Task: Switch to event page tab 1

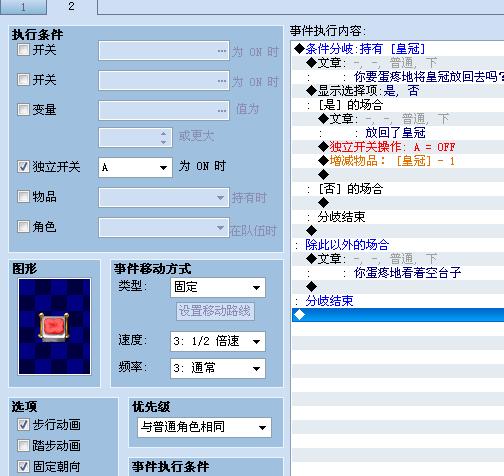Action: [x=23, y=7]
